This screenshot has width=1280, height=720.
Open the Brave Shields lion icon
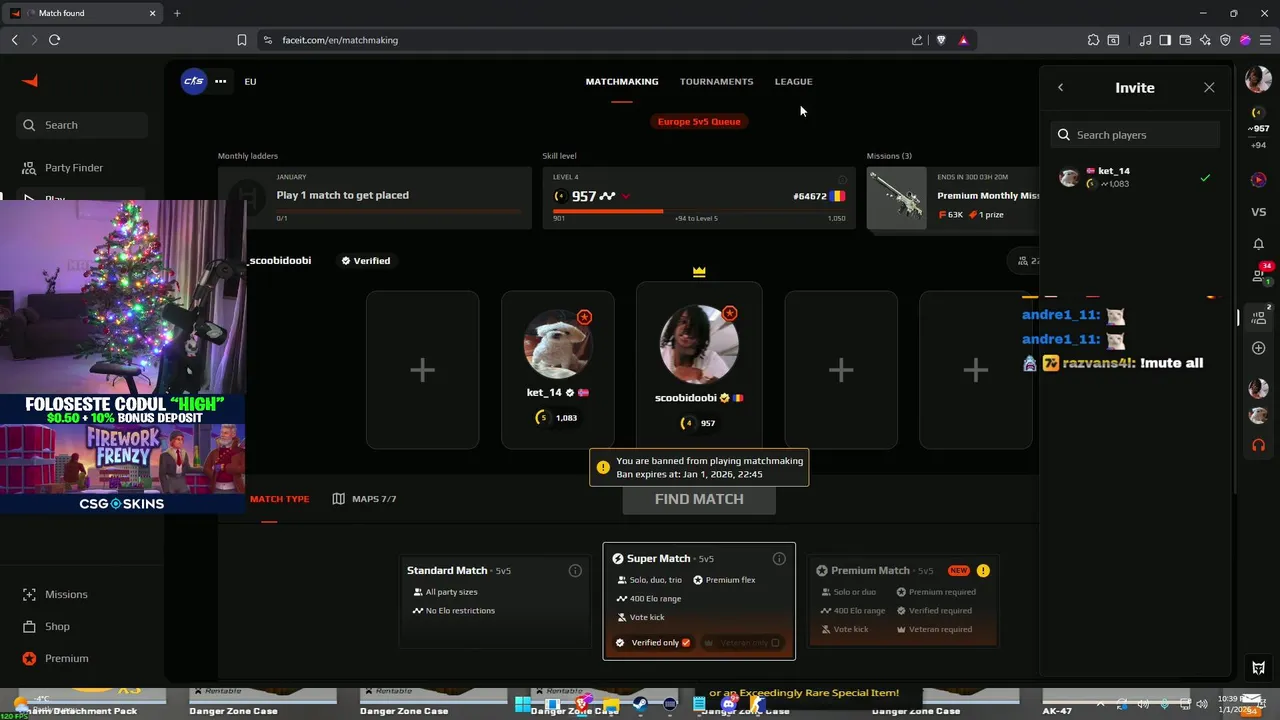click(x=941, y=40)
